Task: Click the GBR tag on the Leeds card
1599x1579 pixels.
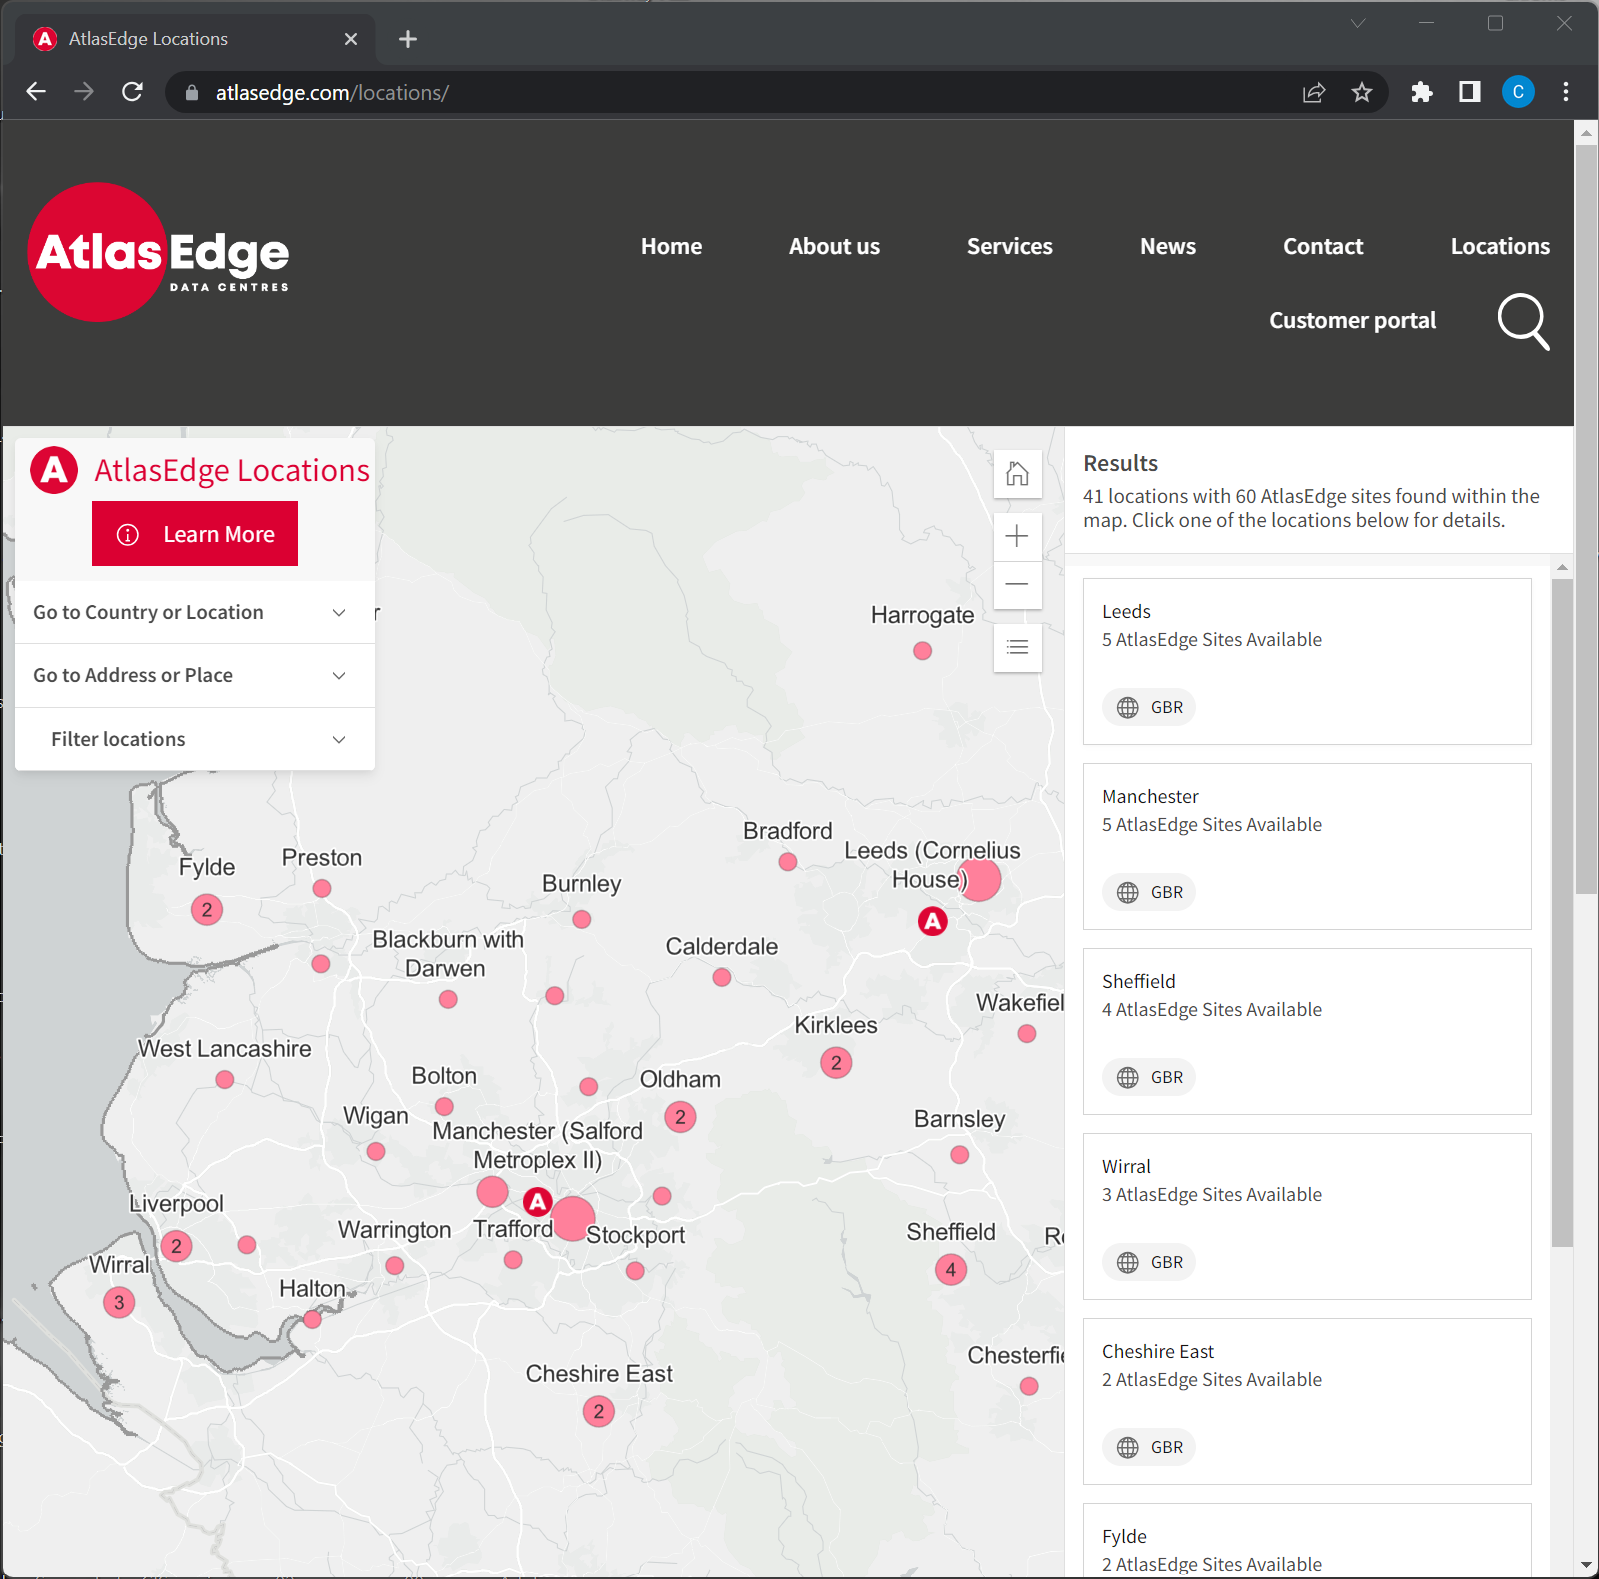Action: (x=1149, y=707)
